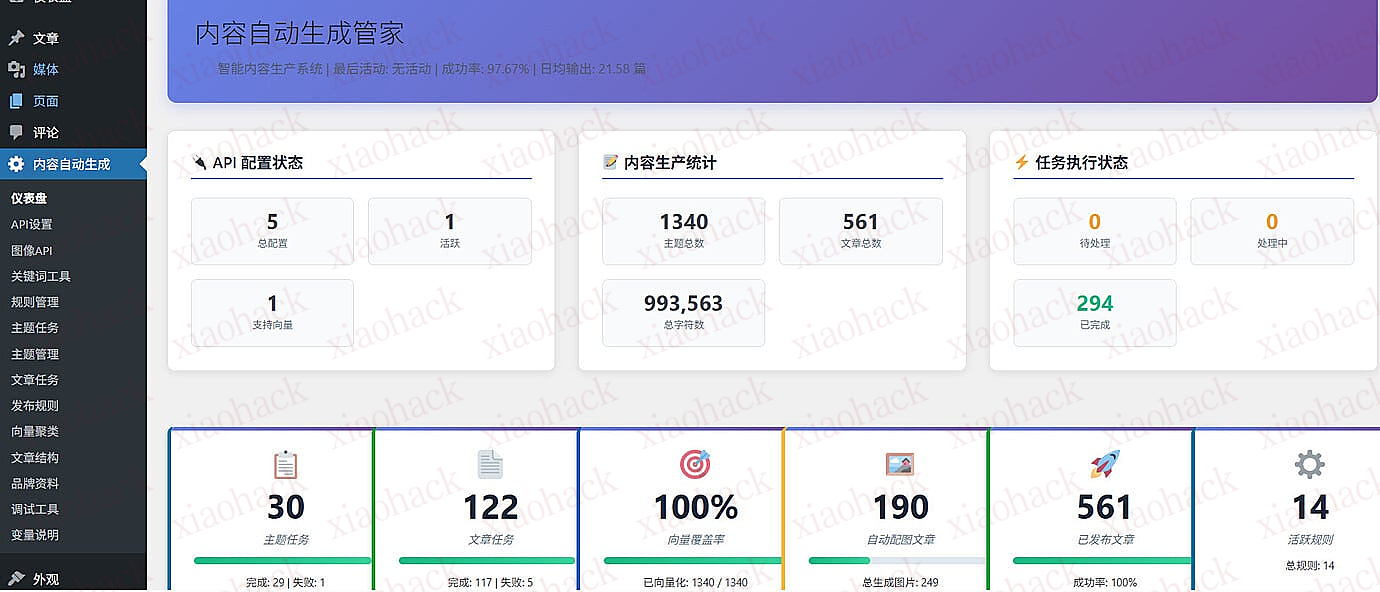Click the dartboard icon on 向量覆盖率 card
Image resolution: width=1380 pixels, height=592 pixels.
click(x=696, y=463)
